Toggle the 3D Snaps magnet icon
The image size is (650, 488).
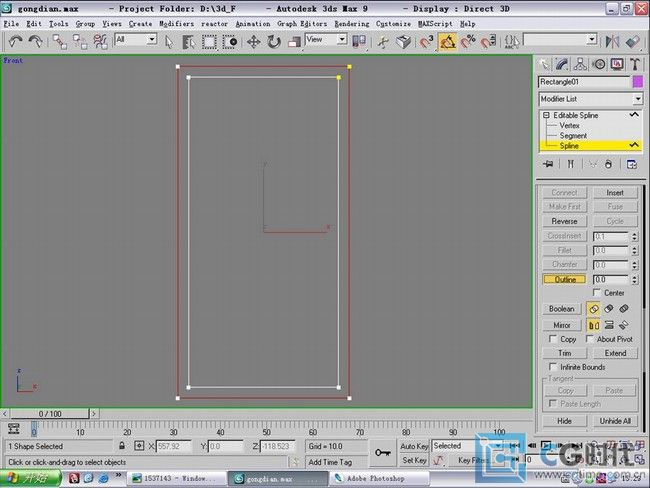426,42
